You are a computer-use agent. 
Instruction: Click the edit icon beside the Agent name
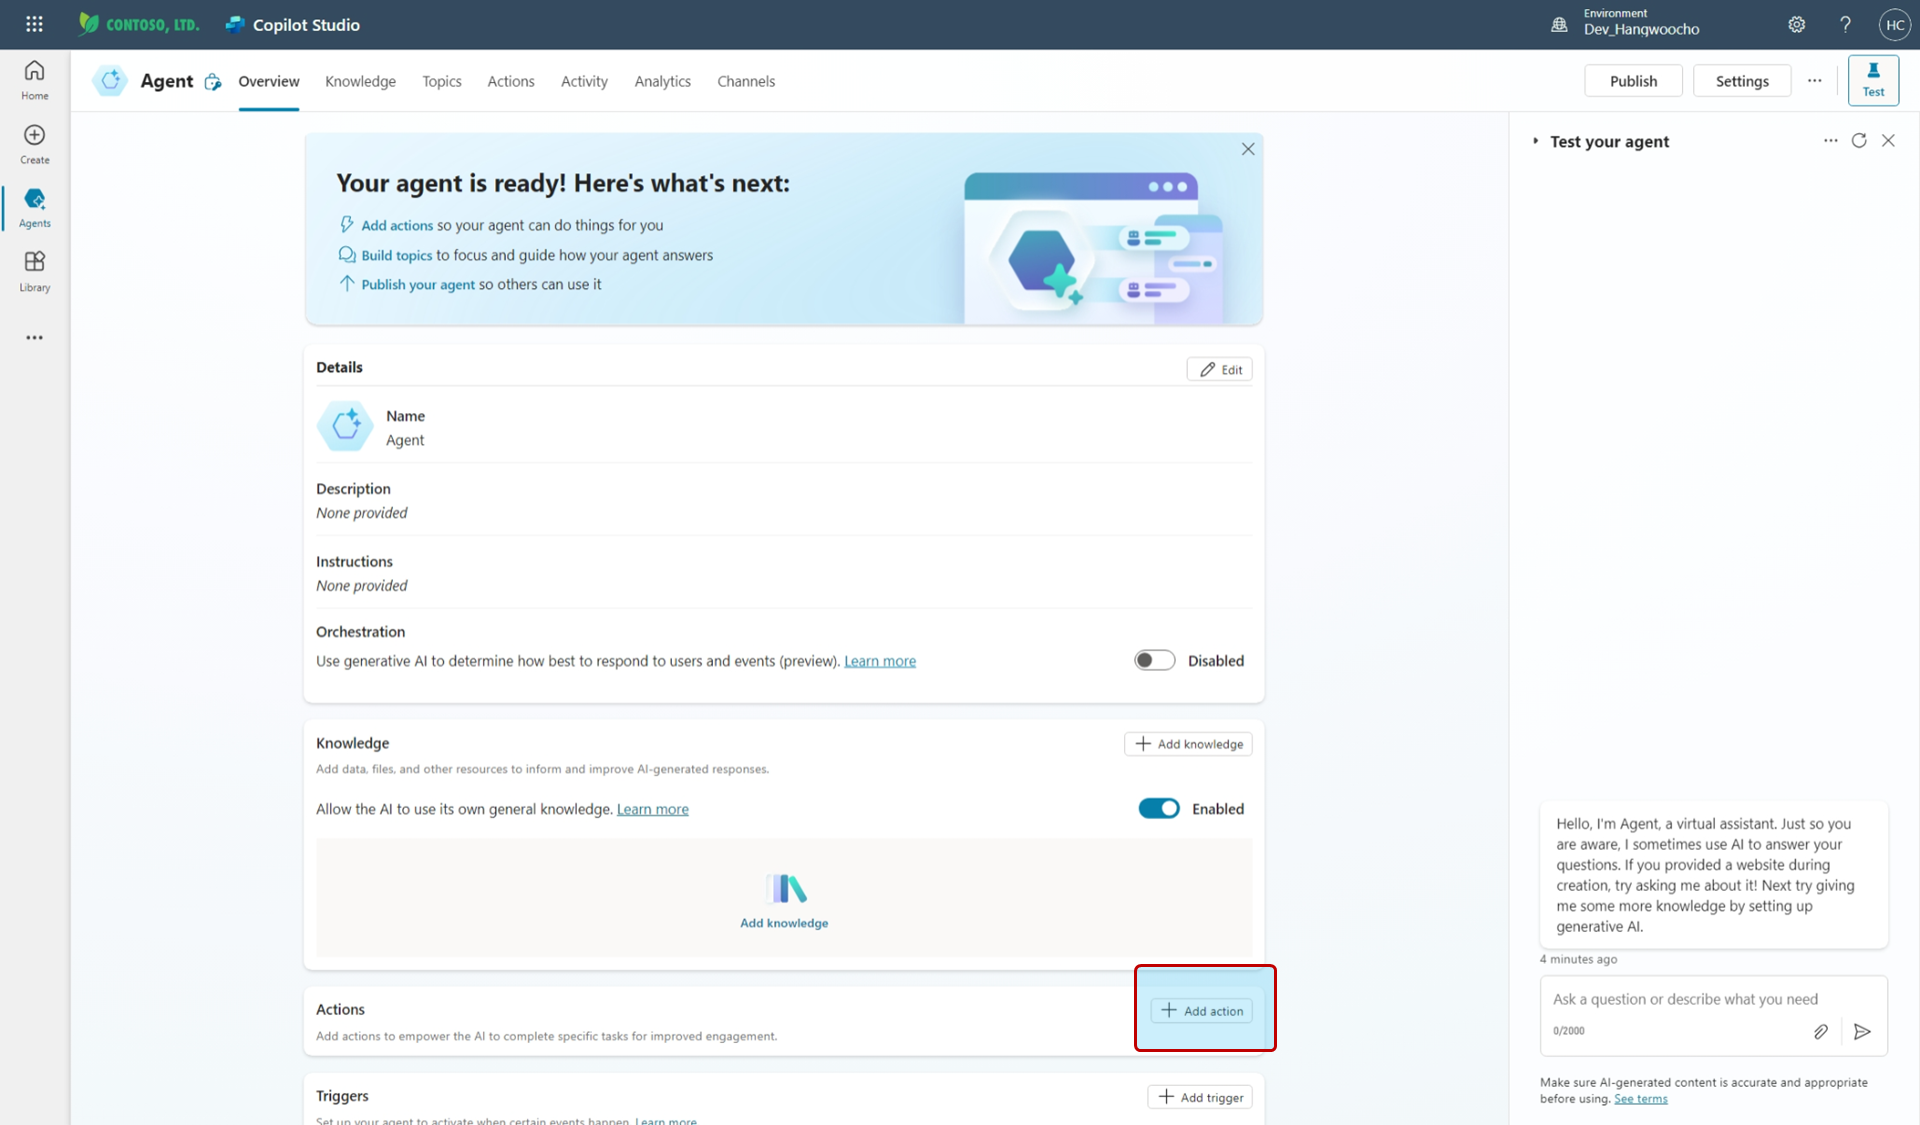[213, 82]
